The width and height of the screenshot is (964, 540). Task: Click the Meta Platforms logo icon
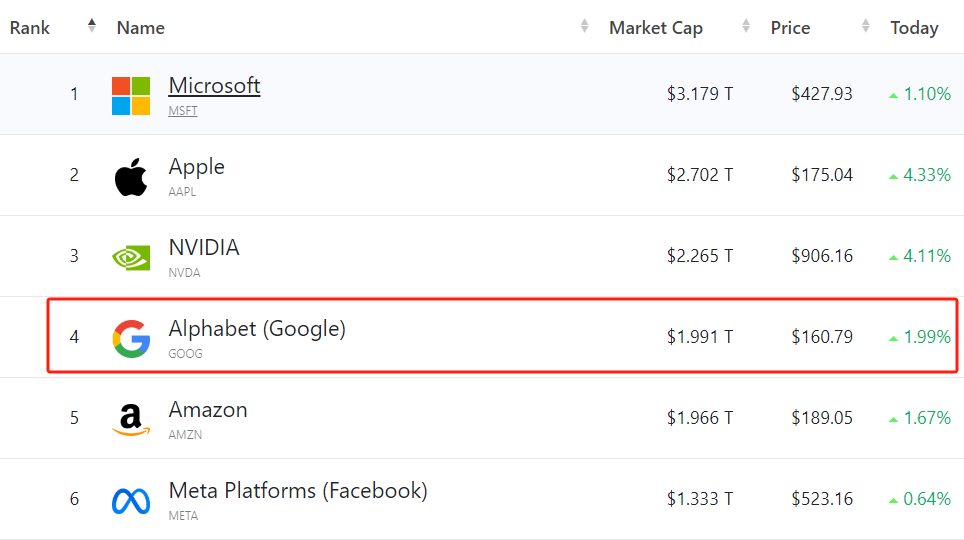131,500
